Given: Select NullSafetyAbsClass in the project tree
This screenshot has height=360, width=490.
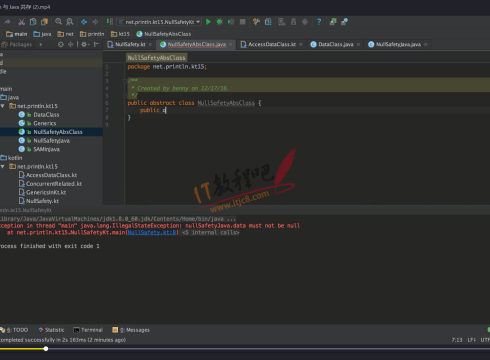Looking at the screenshot, I should (x=51, y=132).
